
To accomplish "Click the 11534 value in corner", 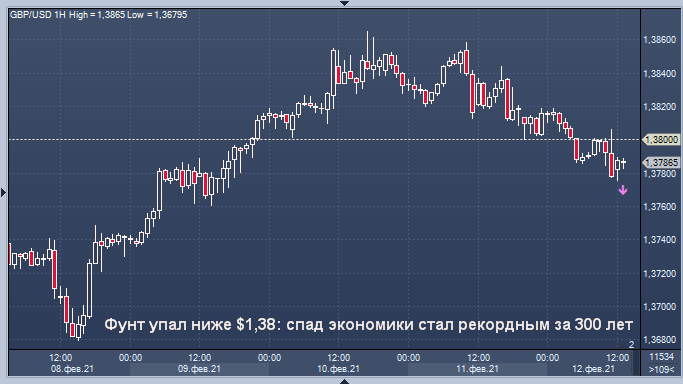I will pyautogui.click(x=661, y=357).
